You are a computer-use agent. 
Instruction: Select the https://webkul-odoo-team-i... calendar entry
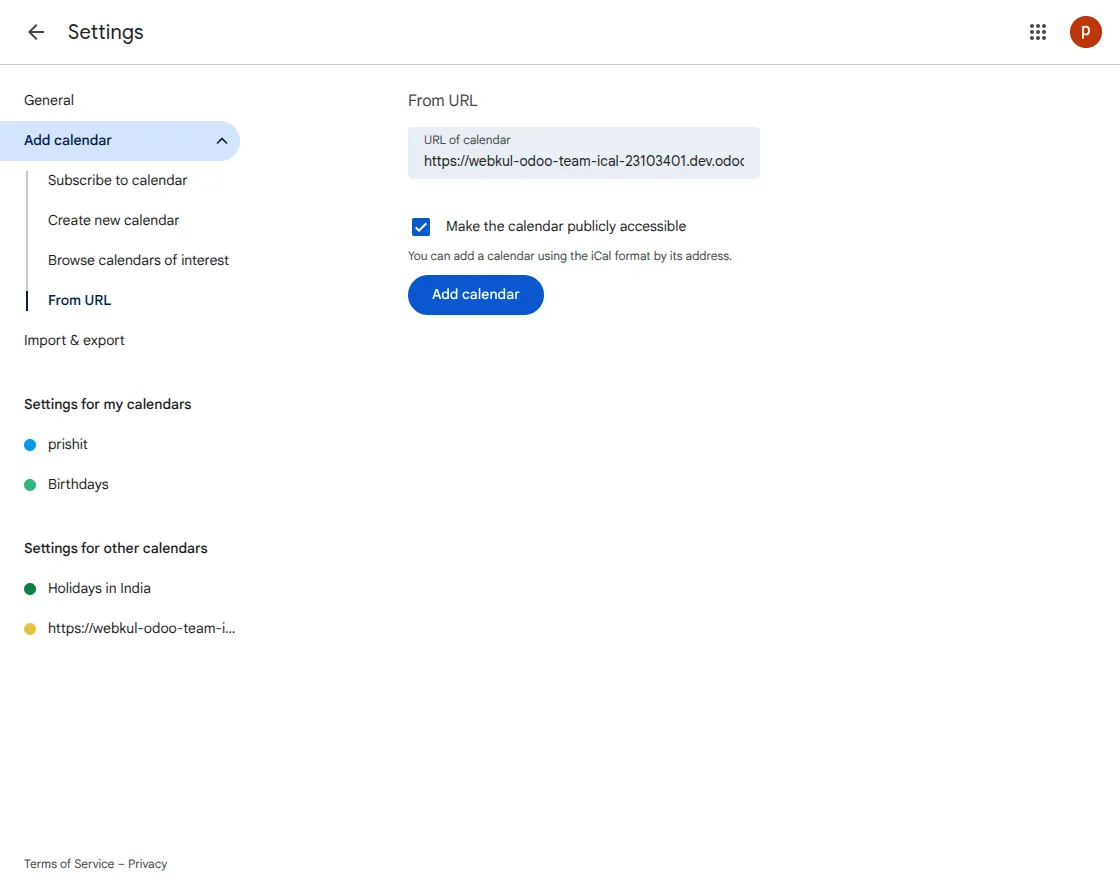(x=141, y=628)
